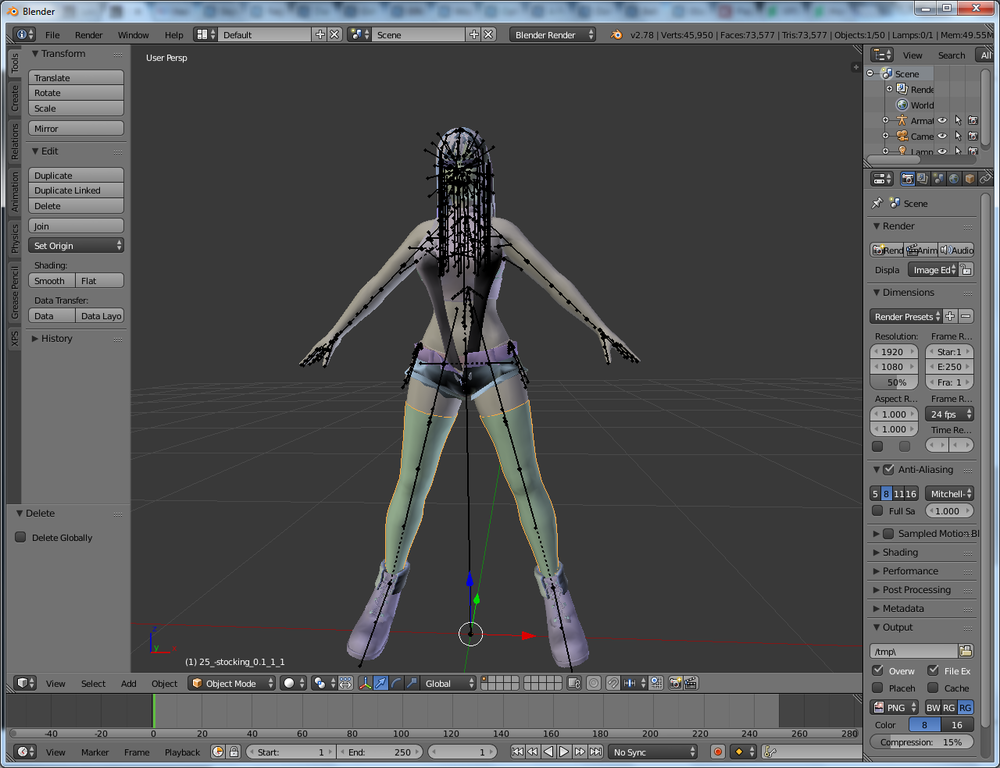
Task: Click the End frame 250 field
Action: (x=379, y=752)
